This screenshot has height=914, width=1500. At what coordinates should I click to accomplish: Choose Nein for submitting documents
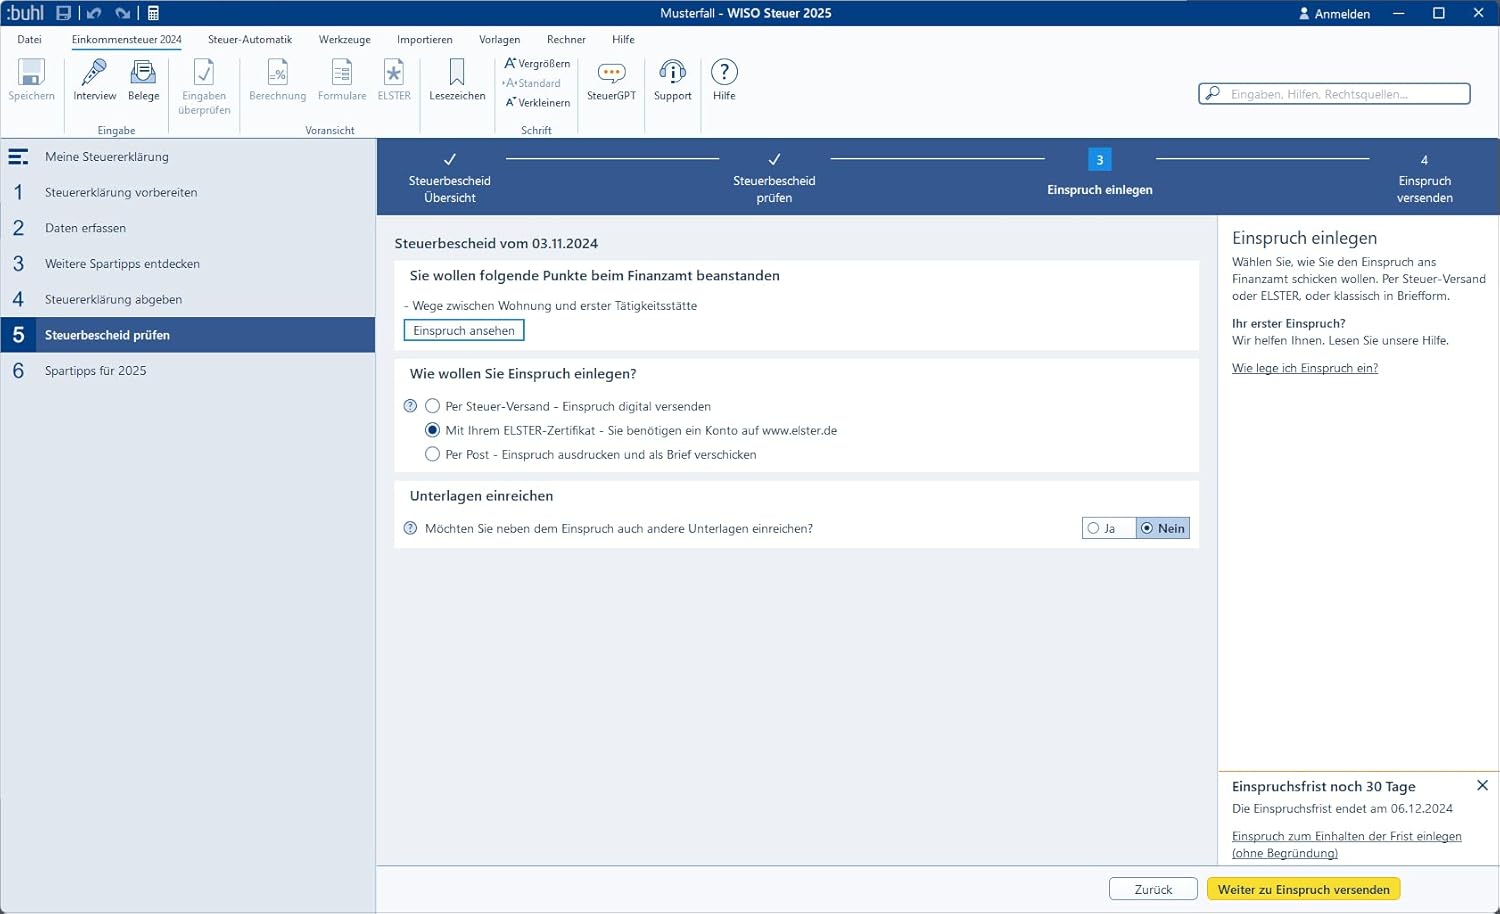tap(1163, 528)
